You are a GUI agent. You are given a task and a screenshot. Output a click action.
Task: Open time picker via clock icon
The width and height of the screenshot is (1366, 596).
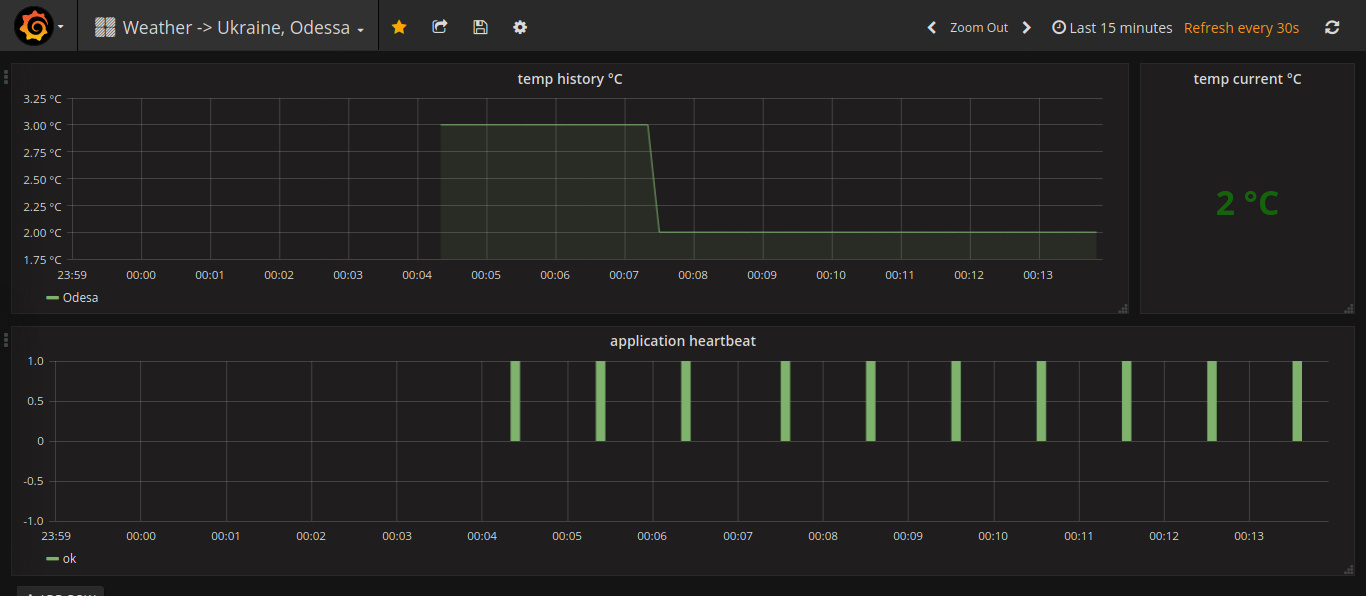(x=1058, y=27)
